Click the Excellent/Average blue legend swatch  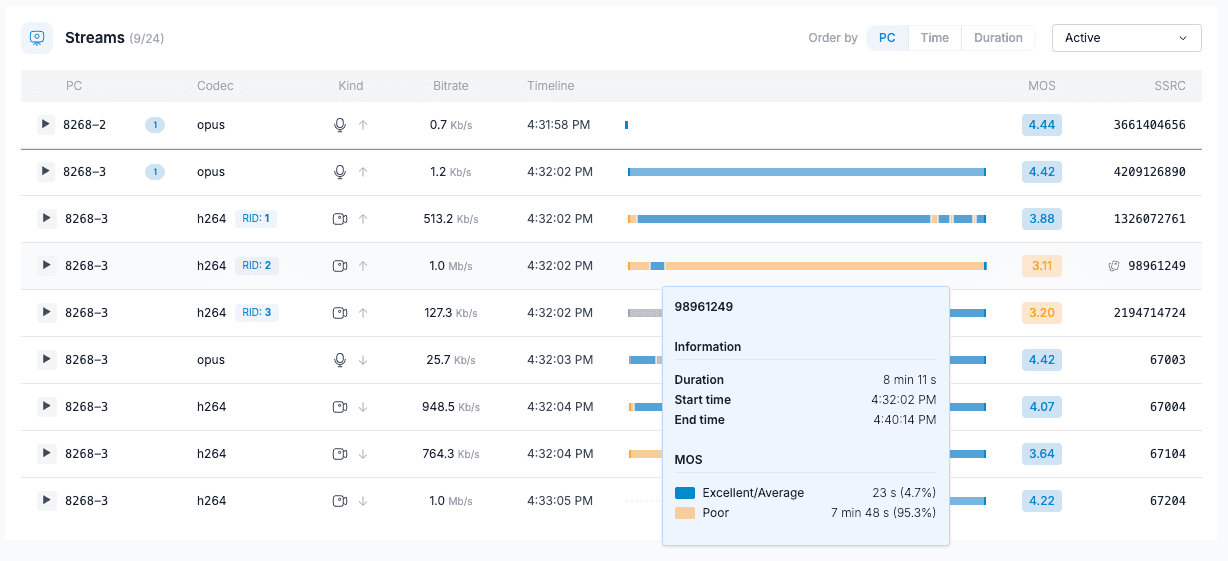pos(685,493)
